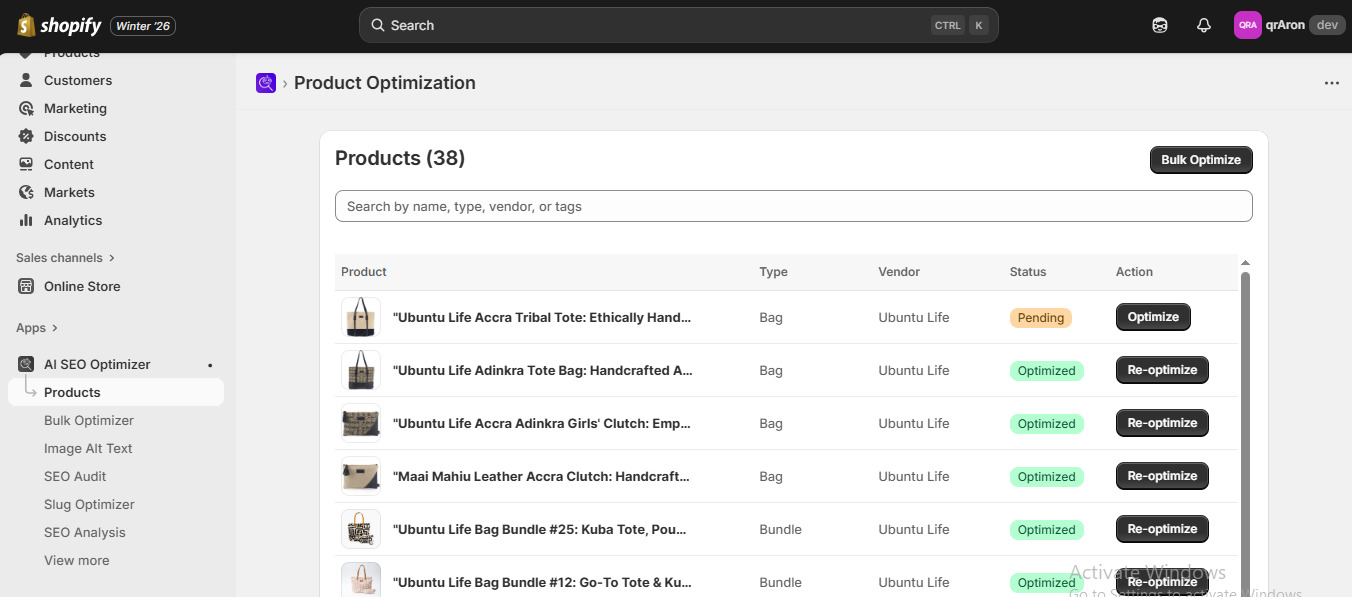The width and height of the screenshot is (1352, 597).
Task: Click the product search field
Action: coord(793,206)
